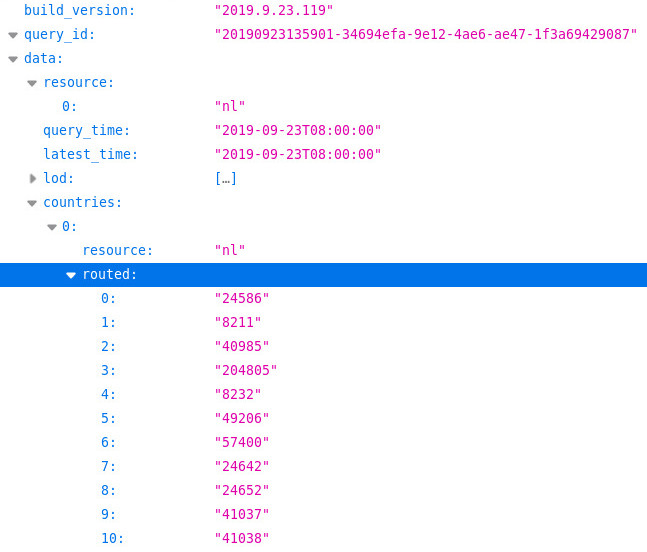Select the countries key label
Image resolution: width=647 pixels, height=552 pixels.
[x=83, y=202]
